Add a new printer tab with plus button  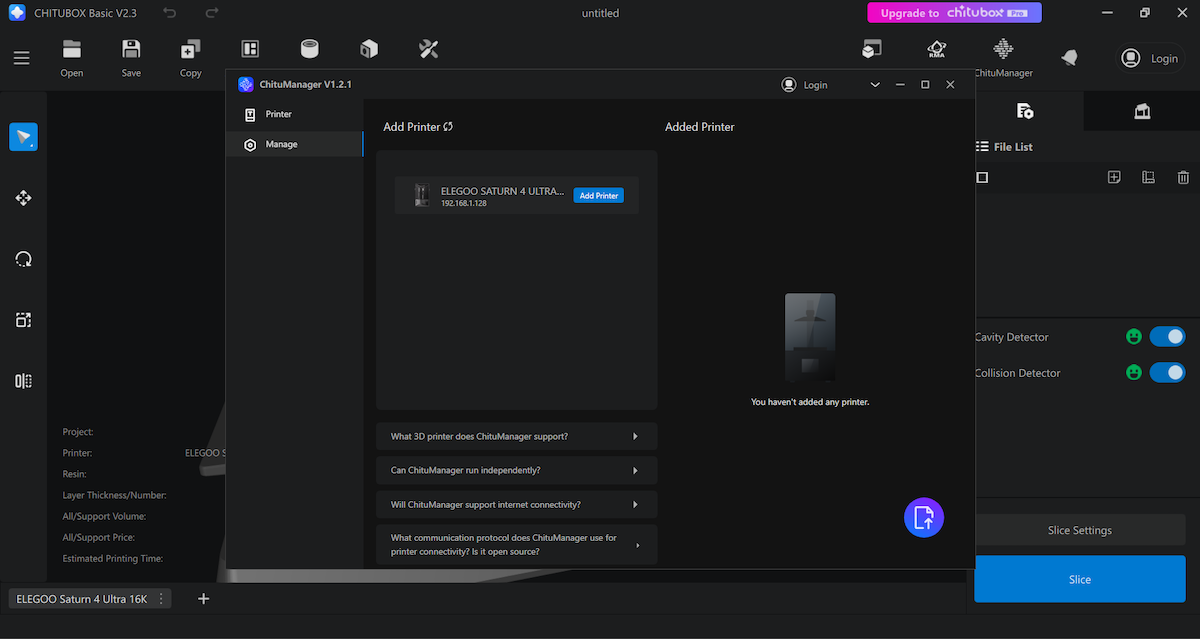tap(204, 599)
